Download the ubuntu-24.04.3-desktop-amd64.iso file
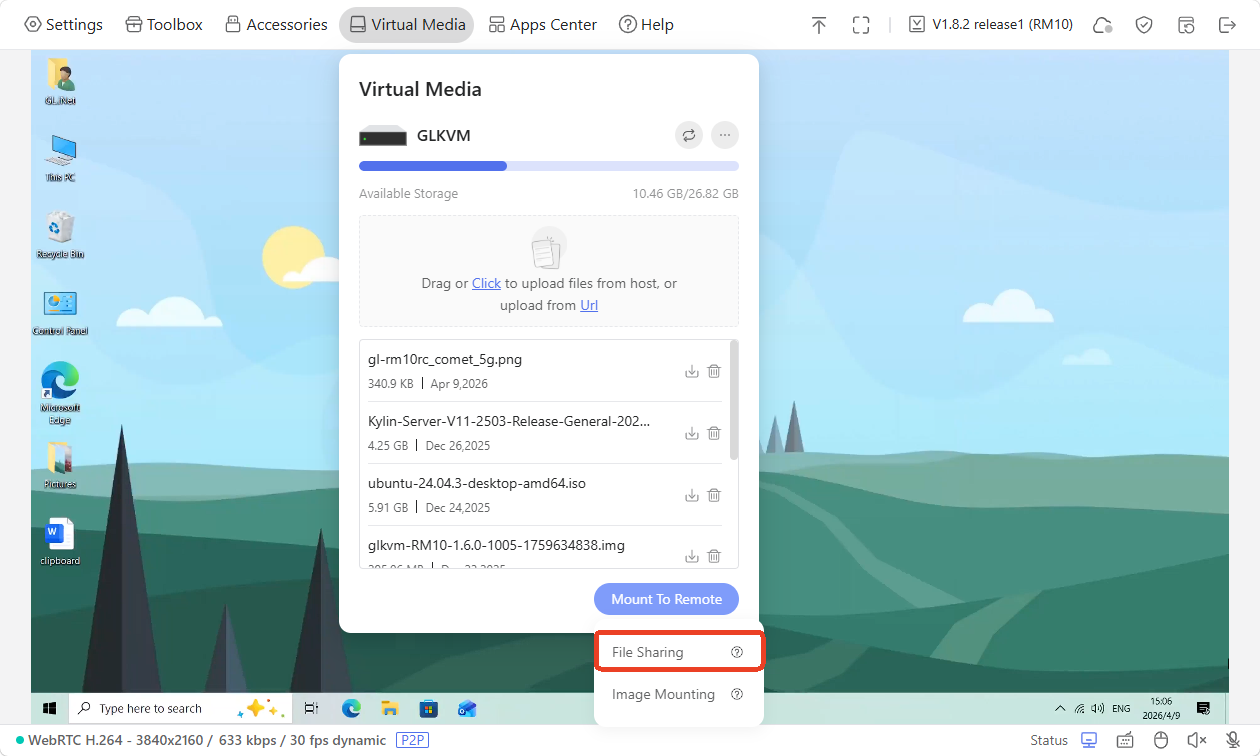This screenshot has height=756, width=1260. (691, 495)
